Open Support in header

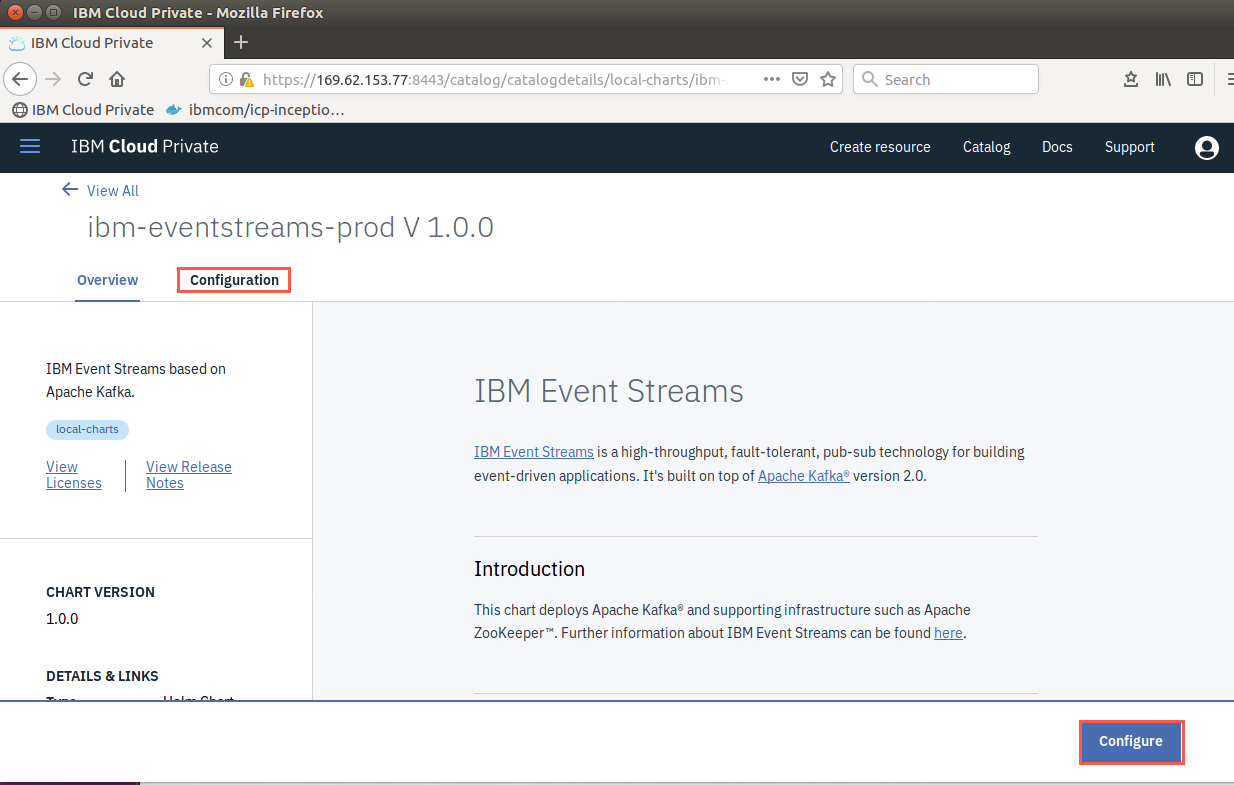click(1130, 147)
